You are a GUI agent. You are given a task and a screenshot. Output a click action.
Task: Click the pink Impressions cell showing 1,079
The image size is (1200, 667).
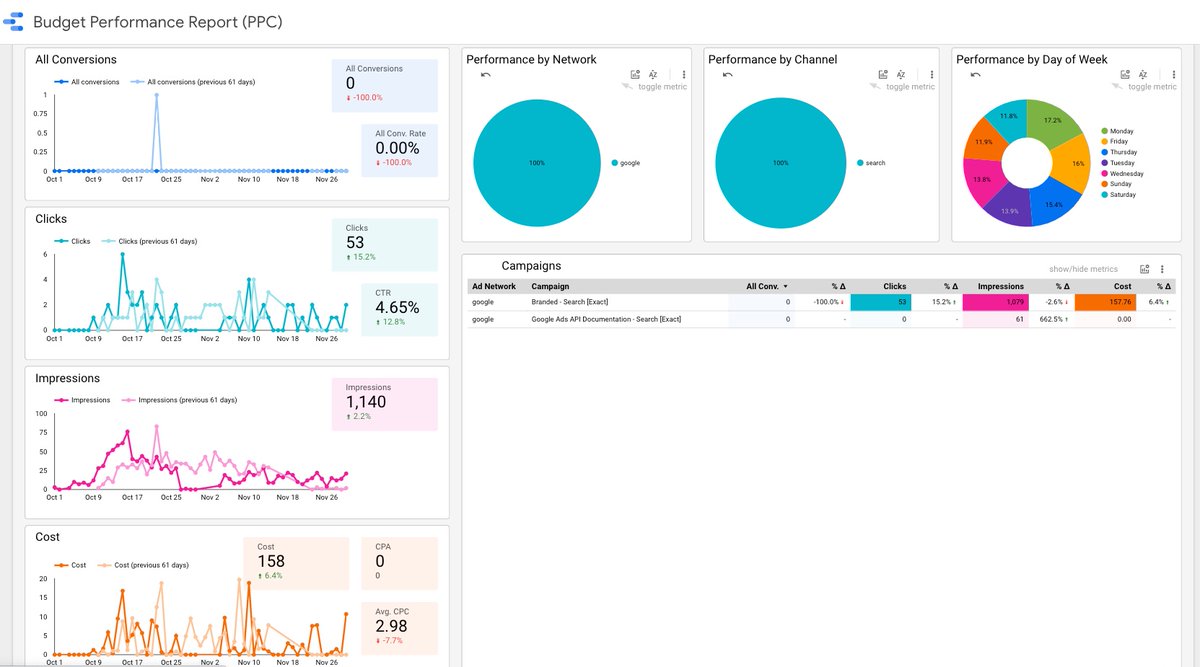(x=994, y=302)
